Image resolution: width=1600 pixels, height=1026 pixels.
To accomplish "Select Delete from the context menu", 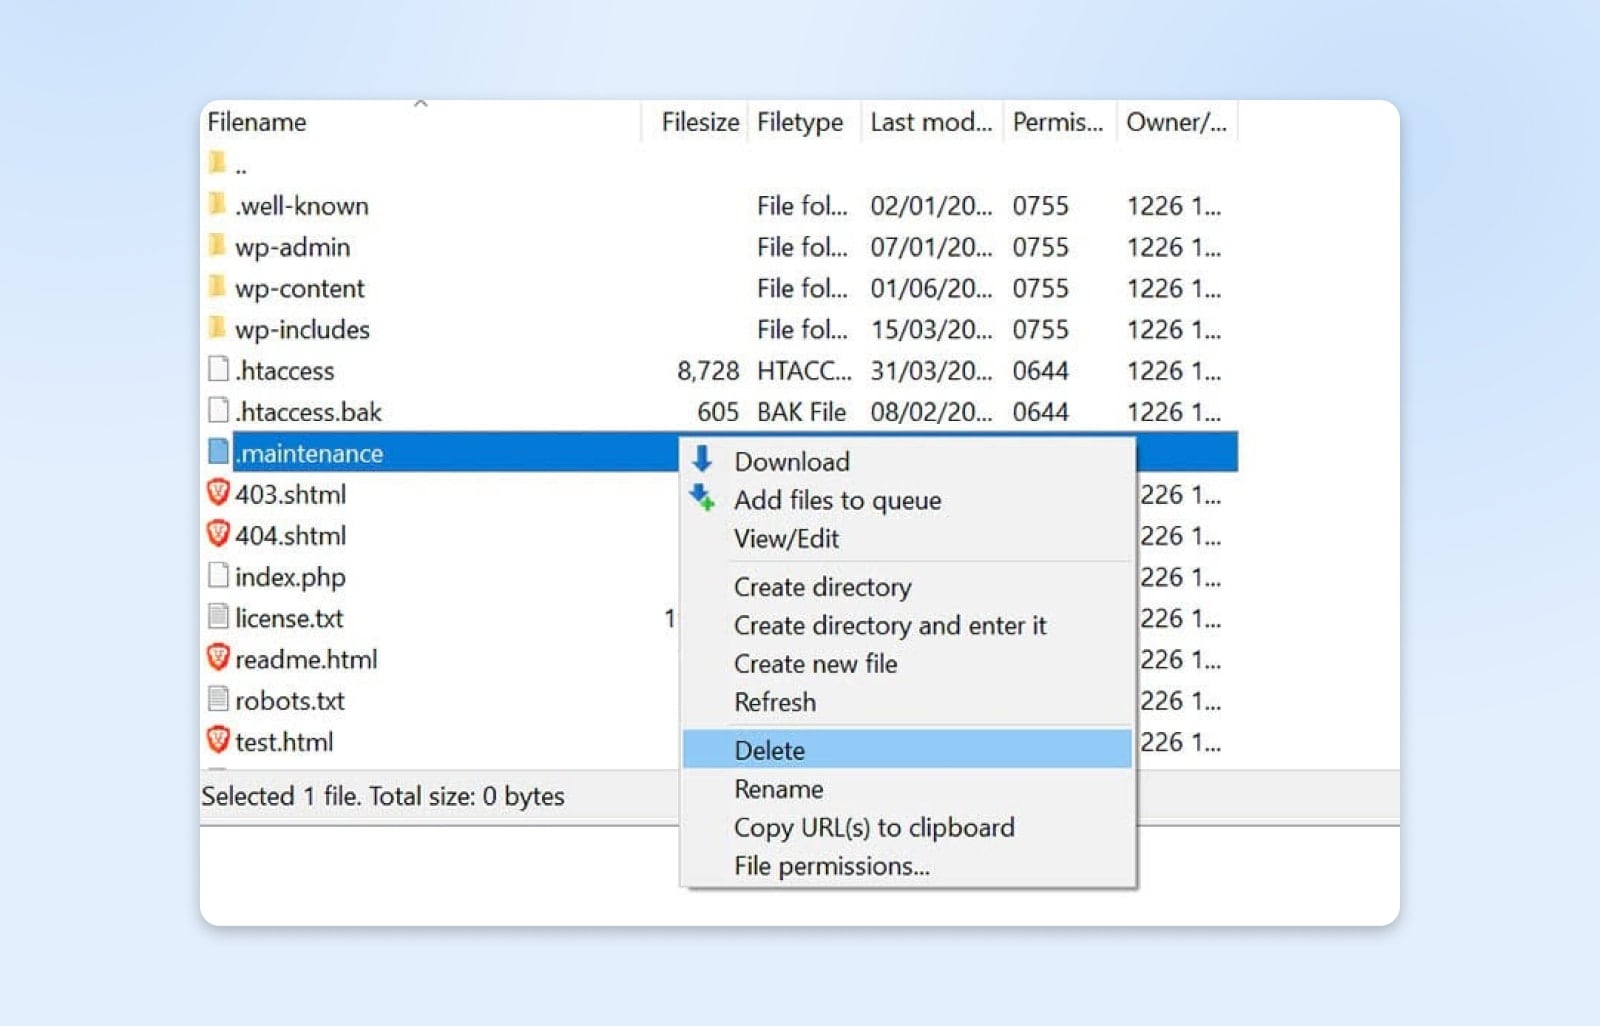I will 769,749.
